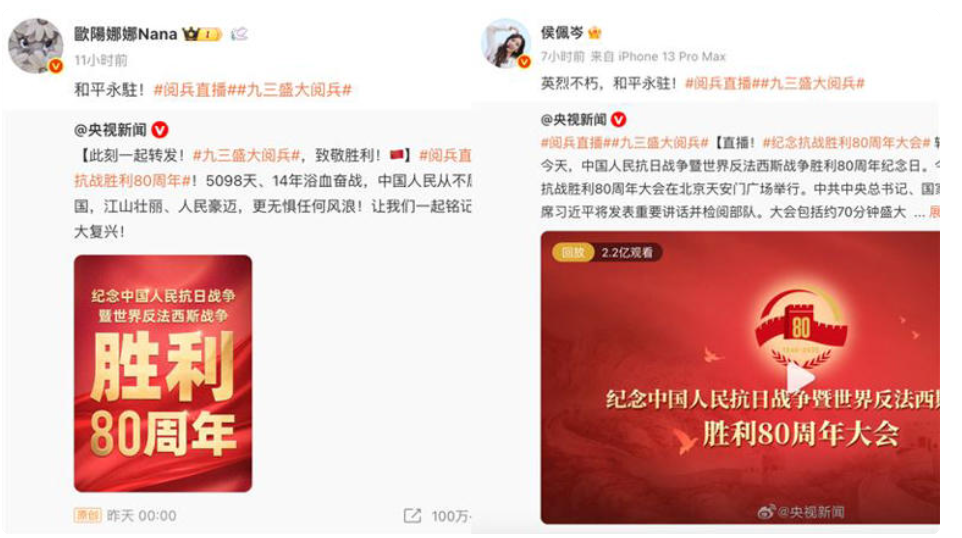Click the red V verified badge after left @央视新闻
Image resolution: width=962 pixels, height=538 pixels.
point(160,130)
